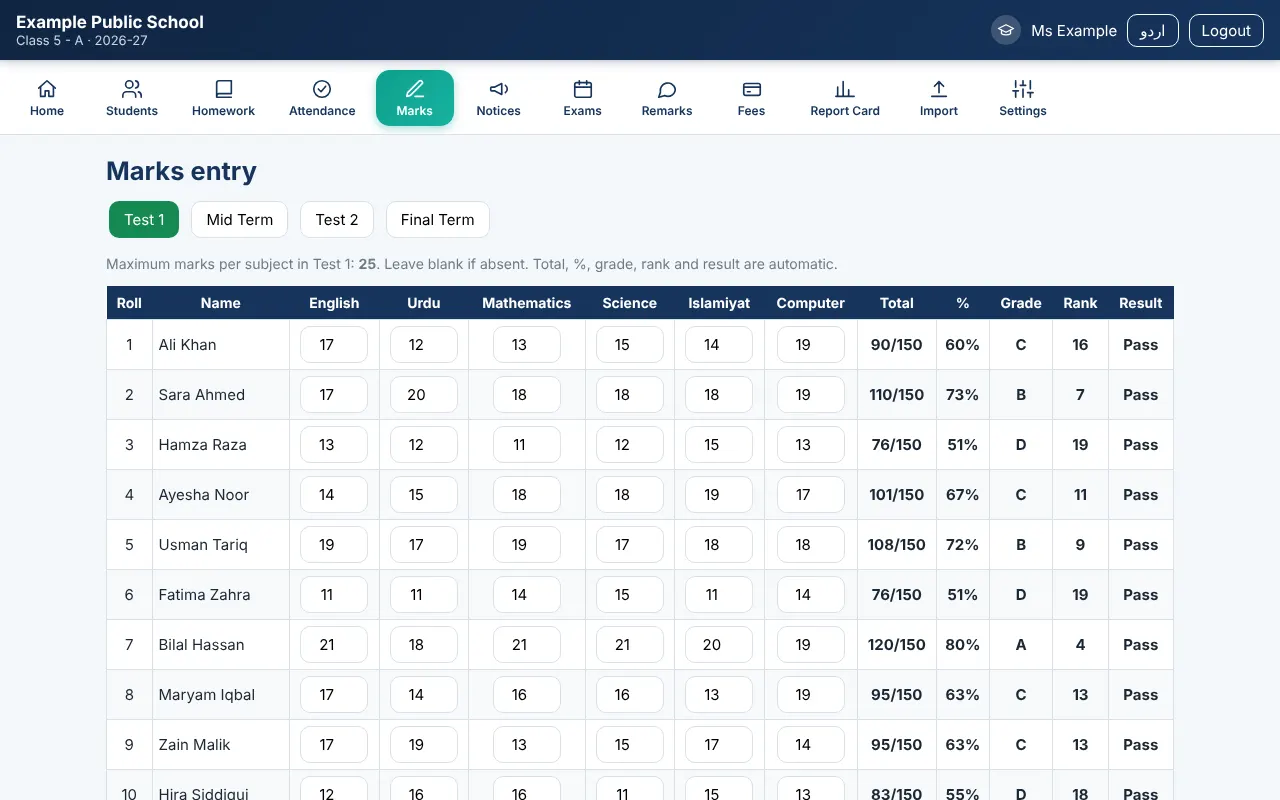
Task: Click Sara Ahmed's 73% value
Action: pos(963,394)
